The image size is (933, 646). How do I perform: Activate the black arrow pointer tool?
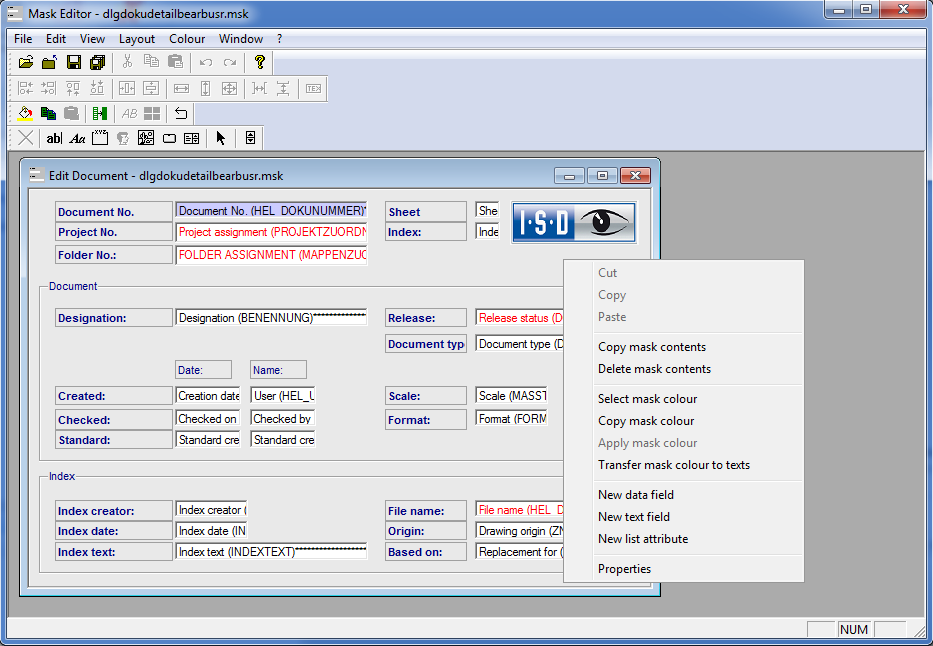tap(221, 138)
